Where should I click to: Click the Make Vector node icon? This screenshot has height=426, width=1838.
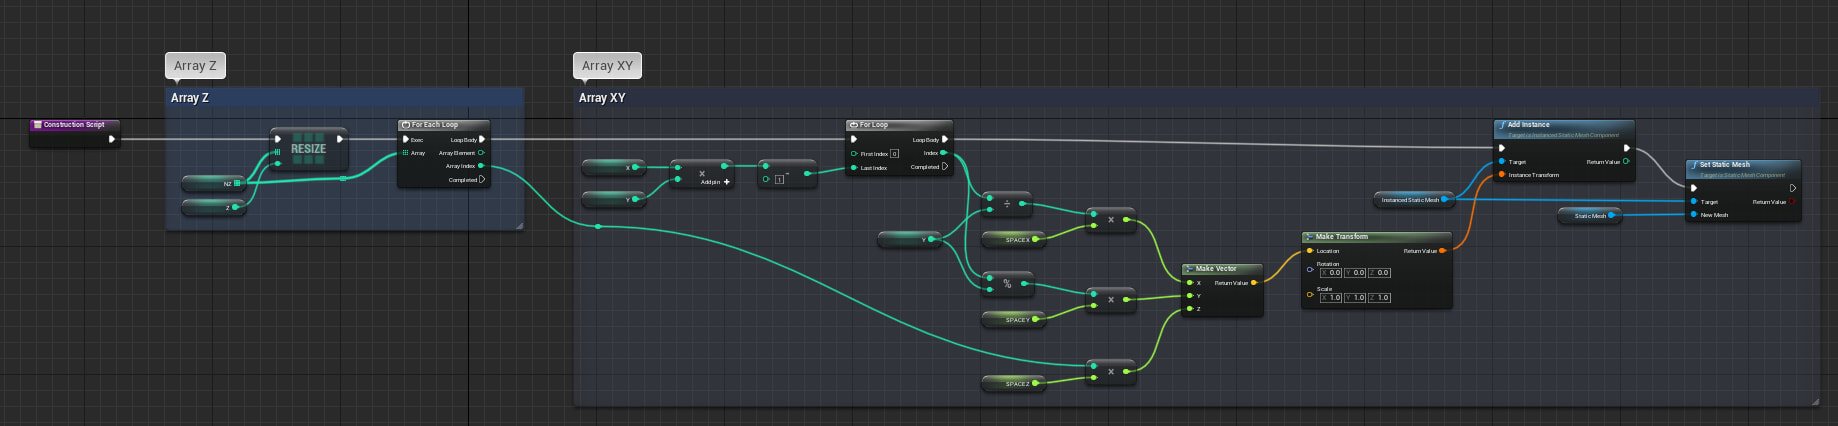click(x=1189, y=269)
